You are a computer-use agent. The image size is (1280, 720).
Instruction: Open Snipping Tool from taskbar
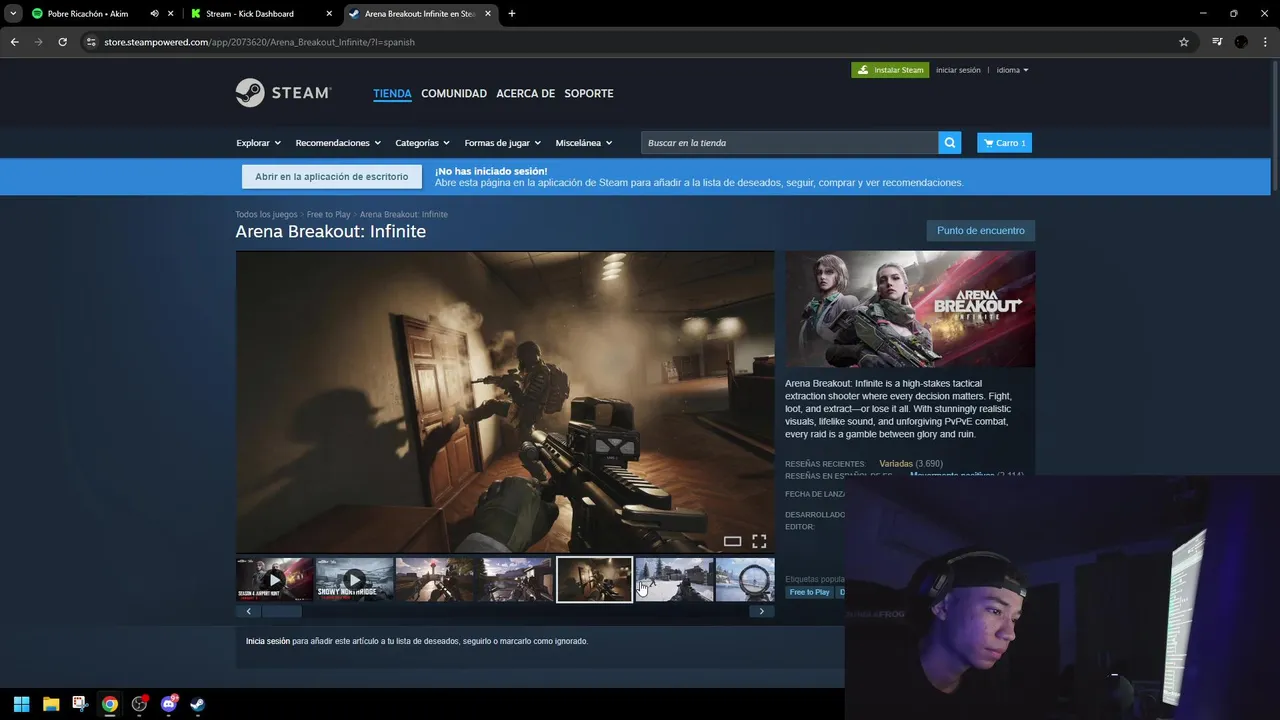click(x=80, y=704)
